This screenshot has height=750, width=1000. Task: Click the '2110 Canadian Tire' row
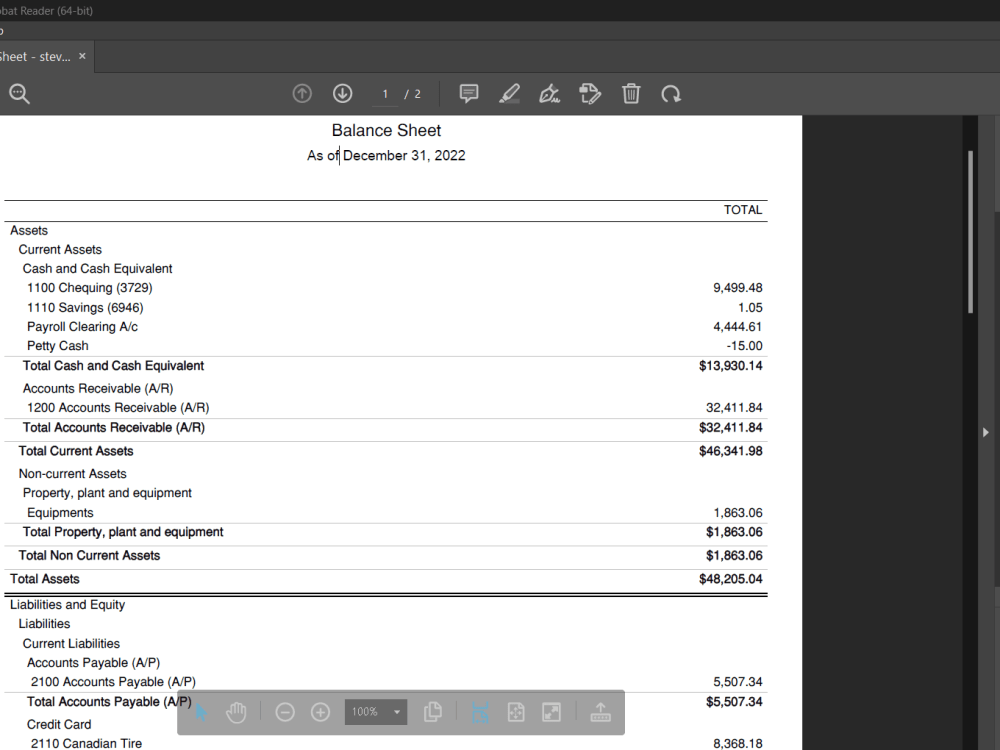[x=386, y=743]
